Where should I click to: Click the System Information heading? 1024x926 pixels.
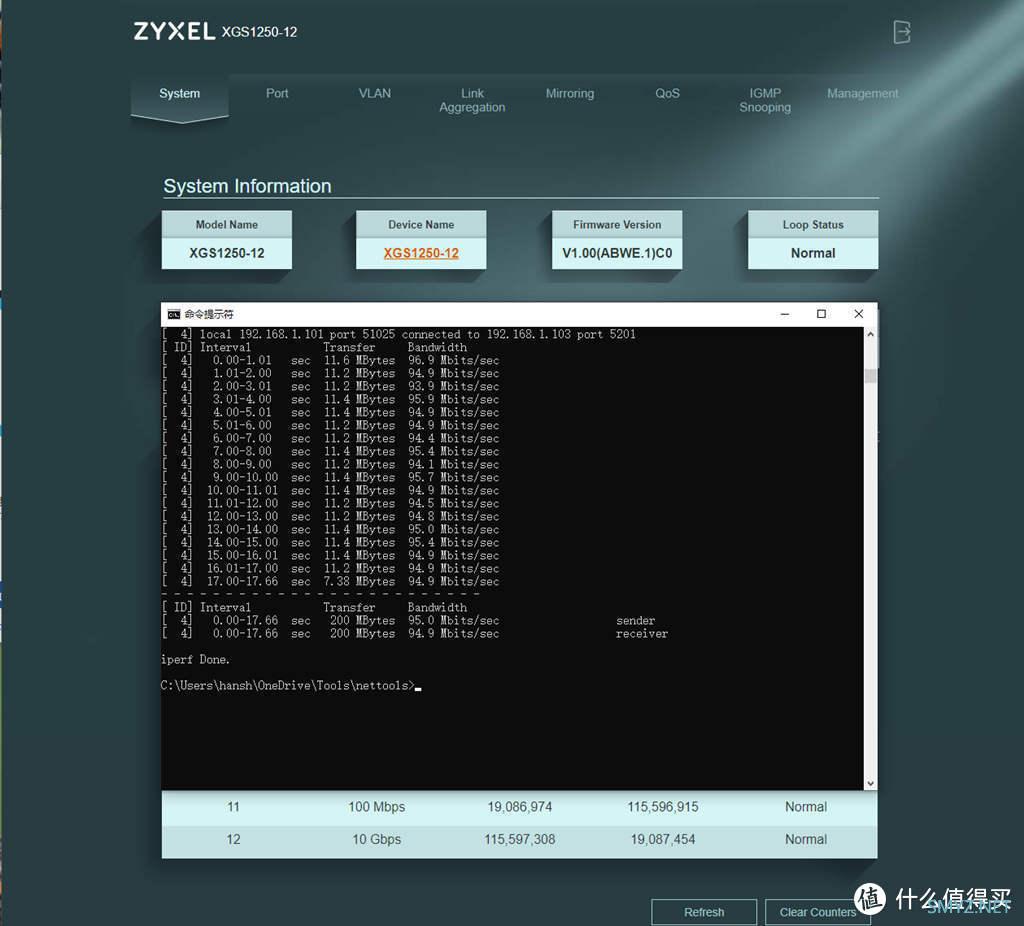248,186
